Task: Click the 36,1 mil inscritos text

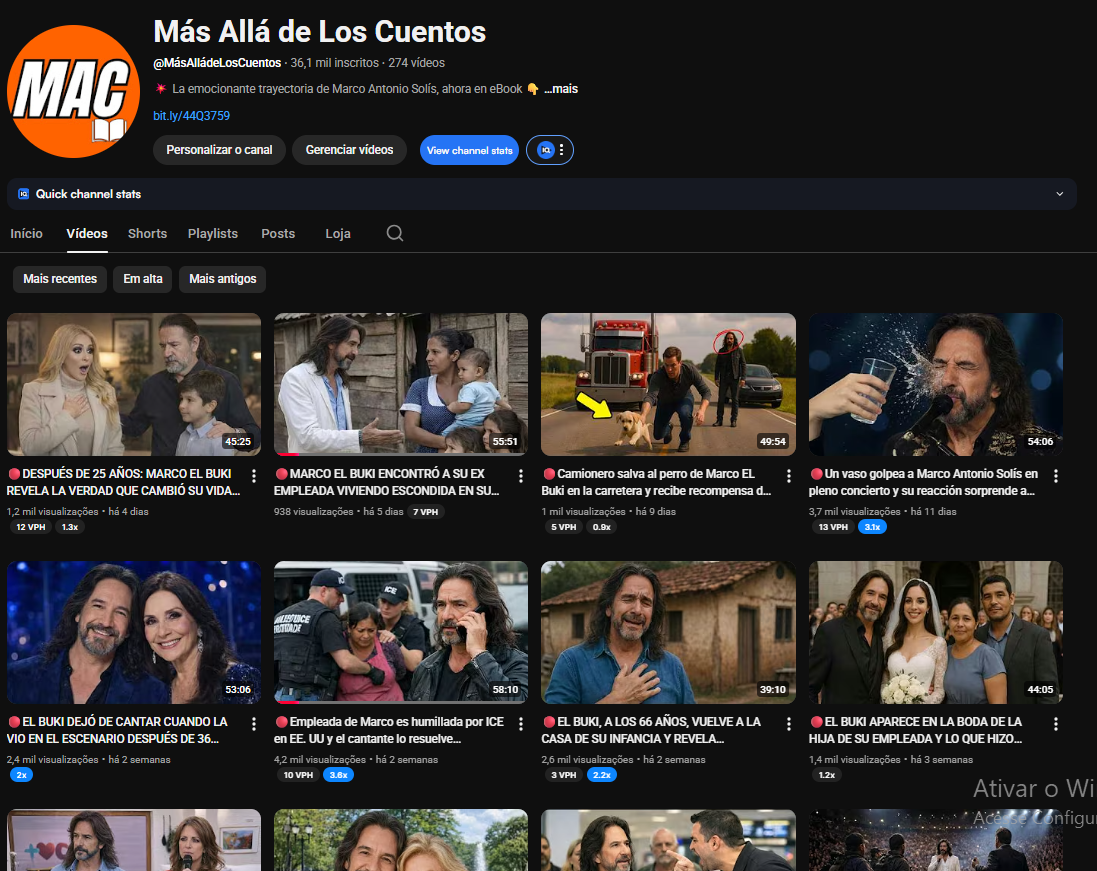Action: coord(334,63)
